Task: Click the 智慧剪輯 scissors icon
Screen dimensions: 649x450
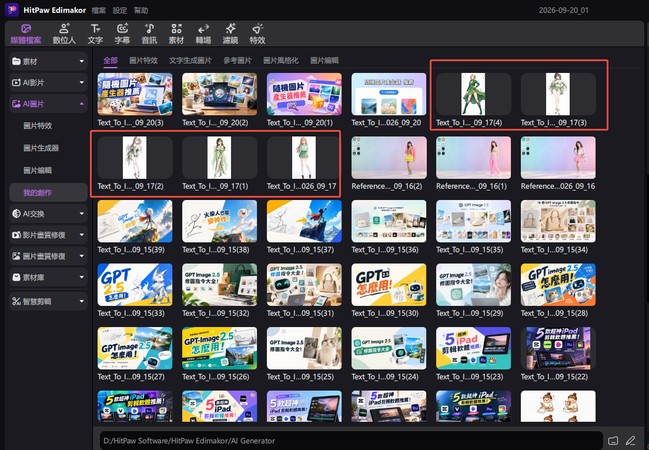Action: pos(16,301)
